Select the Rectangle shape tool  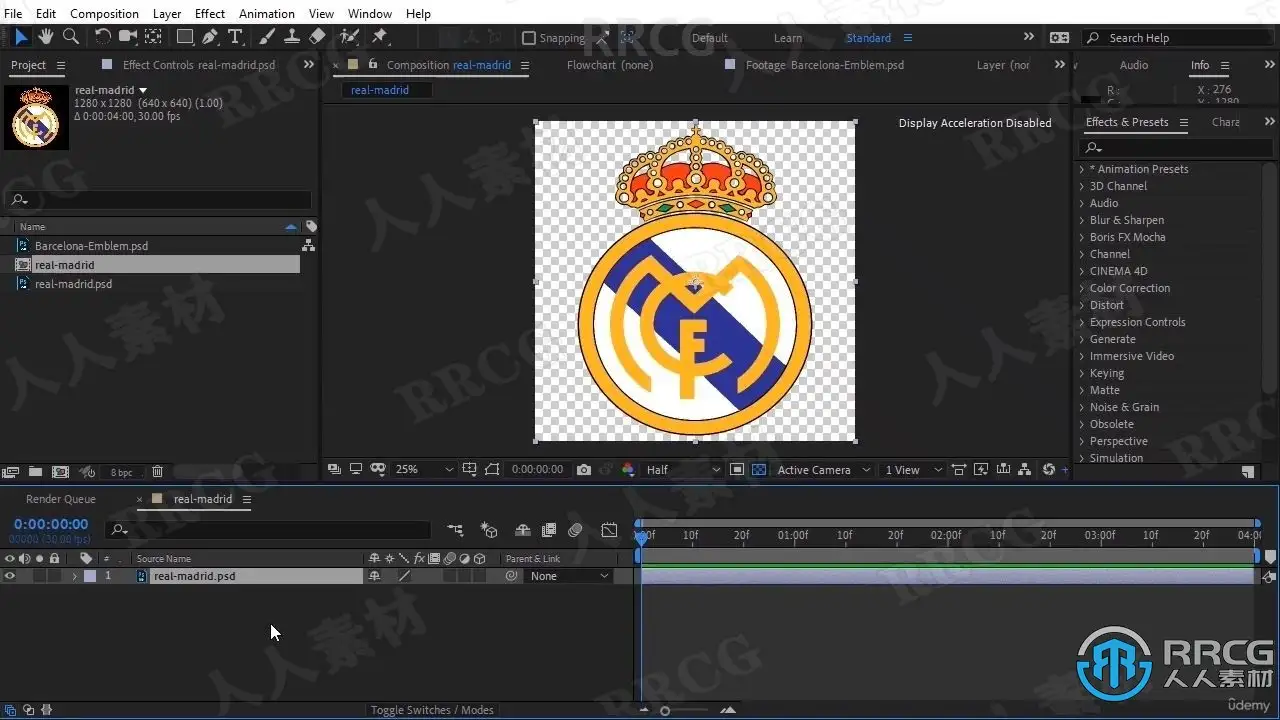tap(185, 37)
